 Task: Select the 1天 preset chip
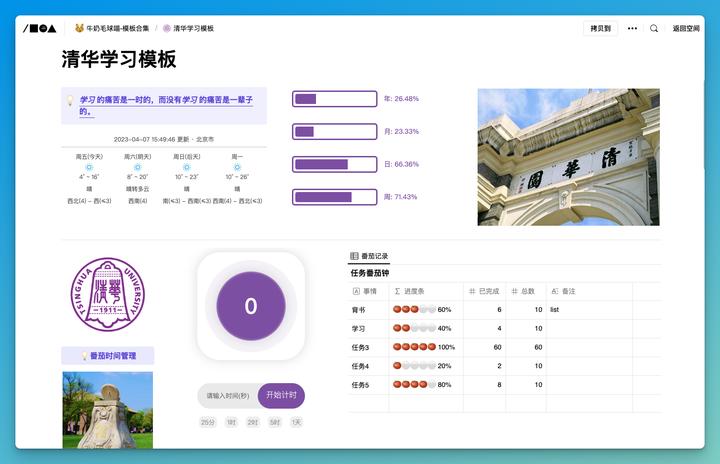coord(296,422)
